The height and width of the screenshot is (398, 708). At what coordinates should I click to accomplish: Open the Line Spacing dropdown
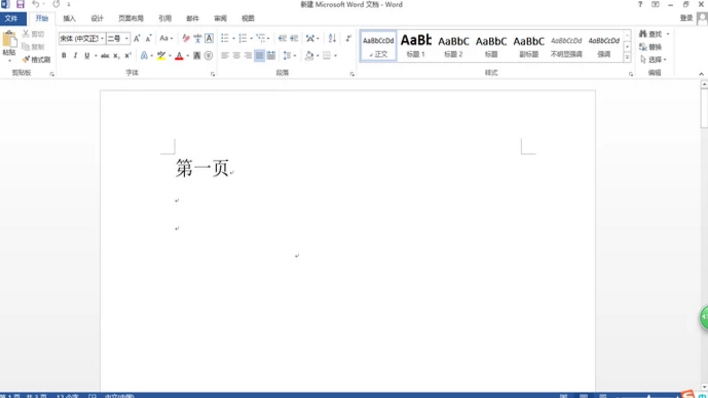click(295, 56)
